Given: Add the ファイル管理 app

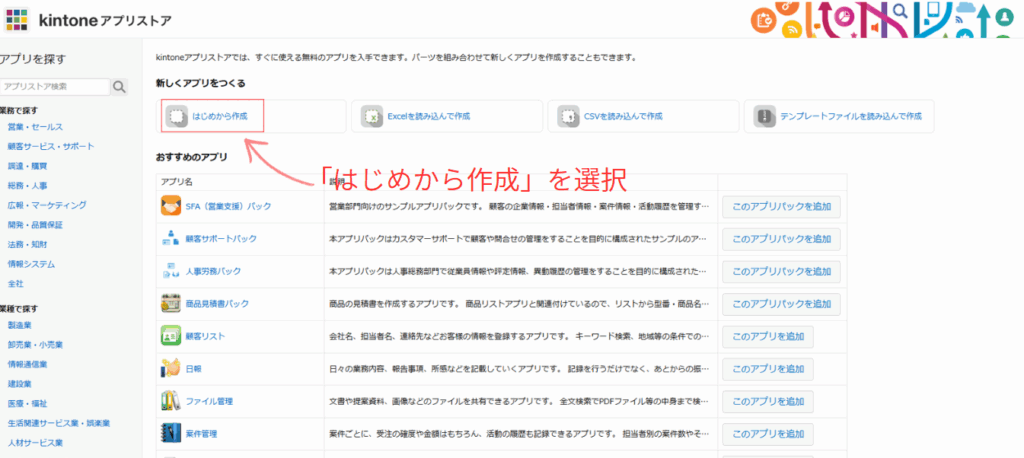Looking at the screenshot, I should [768, 401].
